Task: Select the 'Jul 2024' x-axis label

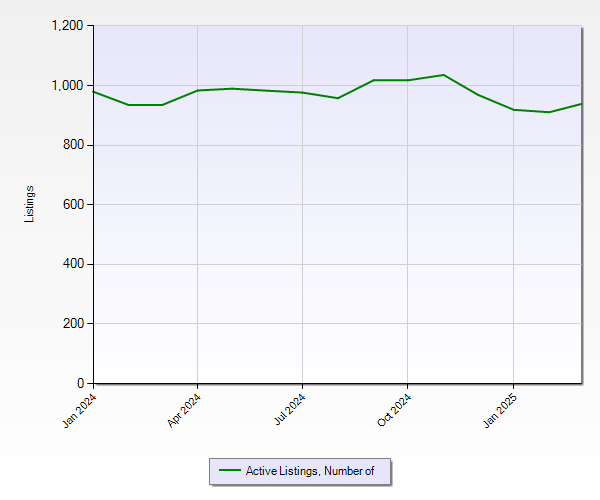Action: [289, 412]
